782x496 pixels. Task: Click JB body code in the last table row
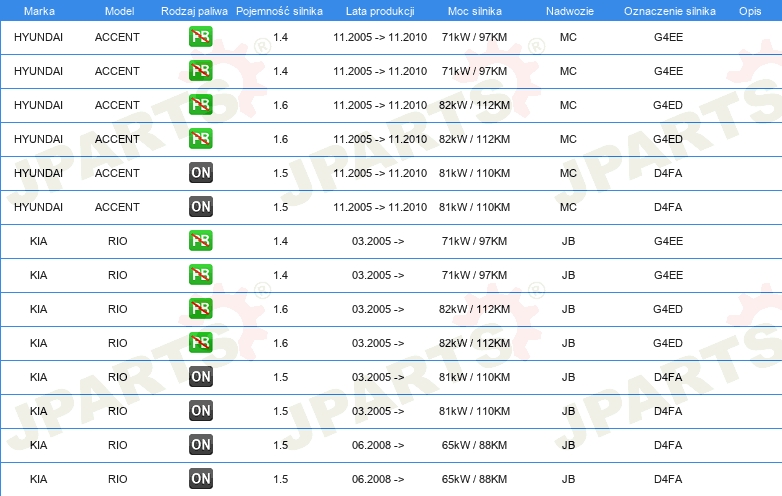pos(568,479)
